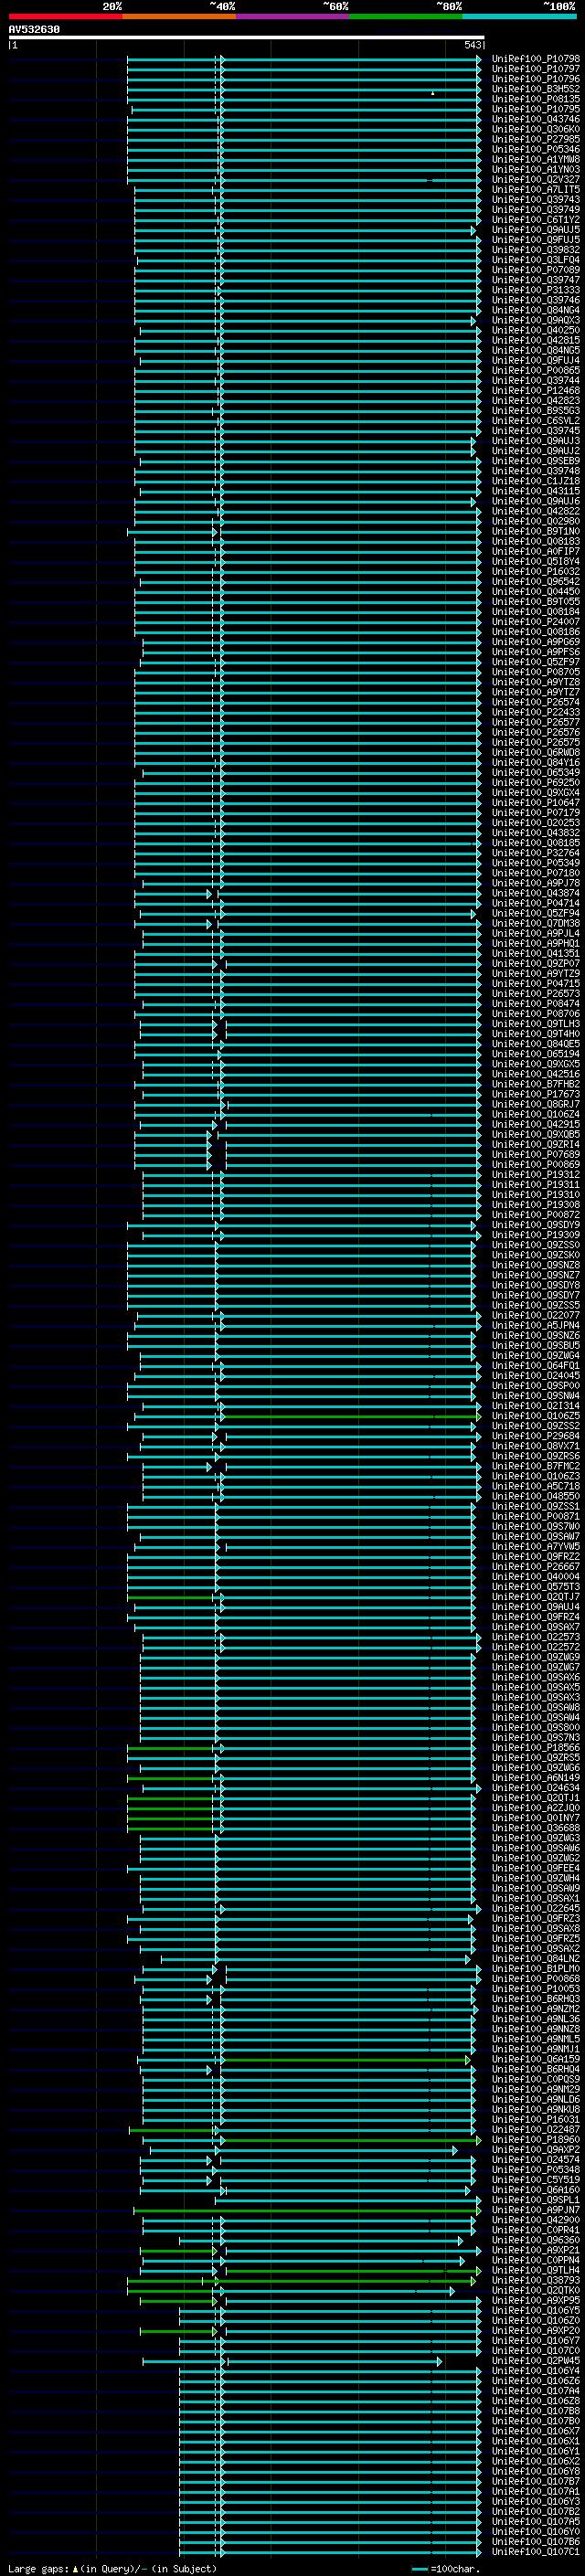
Task: Select label UniRef100_Q38793
Action: pyautogui.click(x=536, y=2280)
